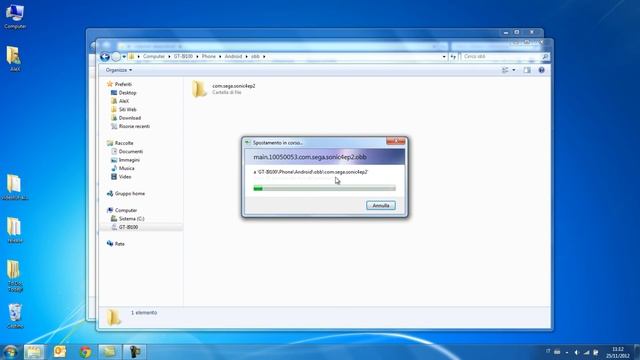Image resolution: width=640 pixels, height=360 pixels.
Task: Select Raccolte in navigation pane
Action: pyautogui.click(x=124, y=143)
